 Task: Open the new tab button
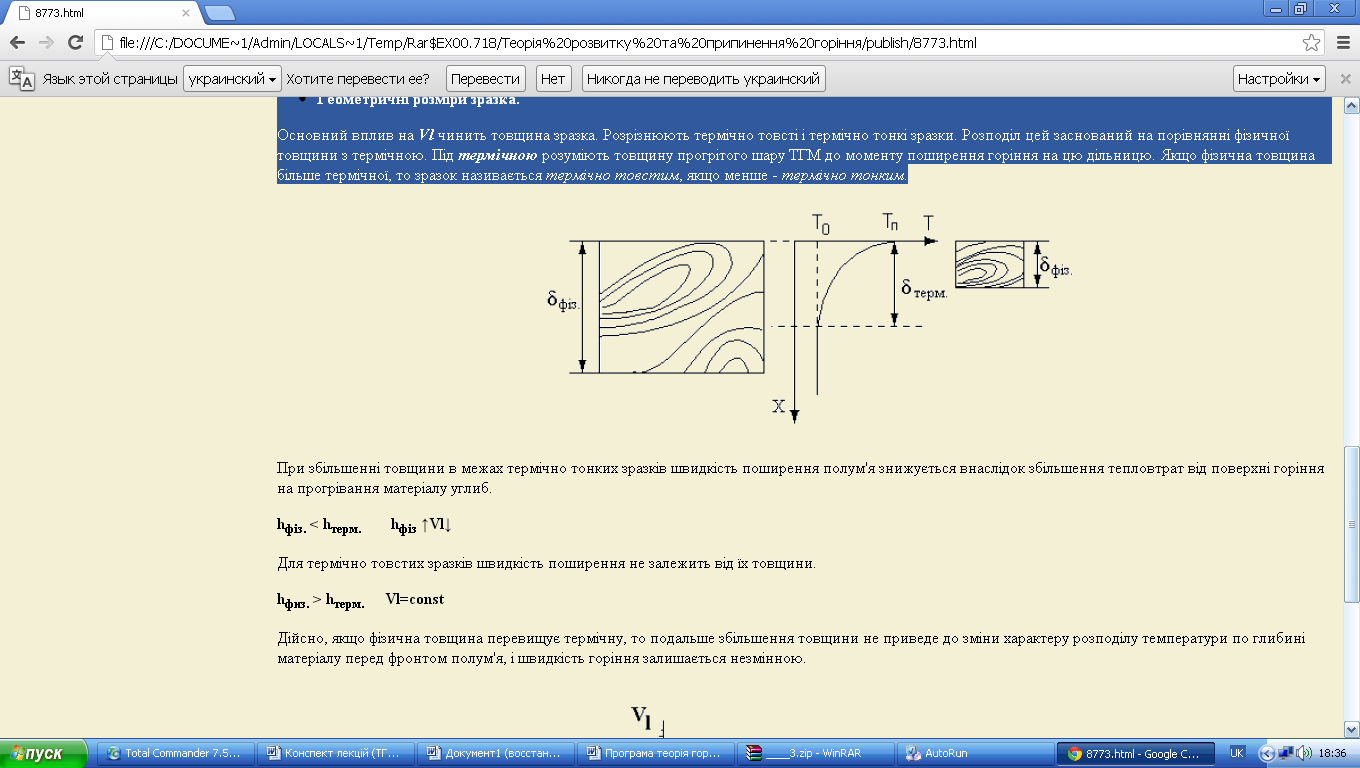pyautogui.click(x=220, y=13)
